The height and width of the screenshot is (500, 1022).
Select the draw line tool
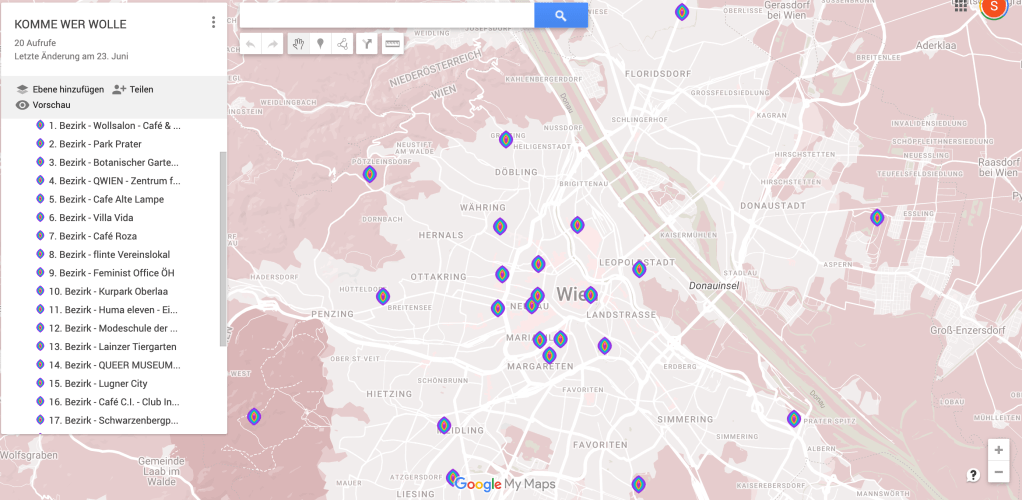click(343, 44)
